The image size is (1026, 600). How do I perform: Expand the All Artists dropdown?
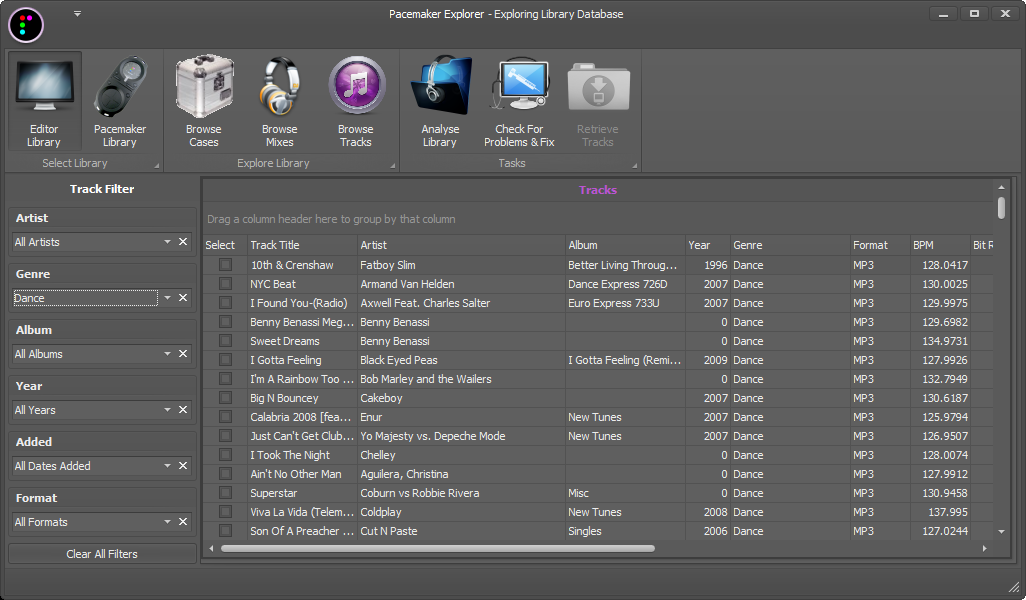pos(168,242)
